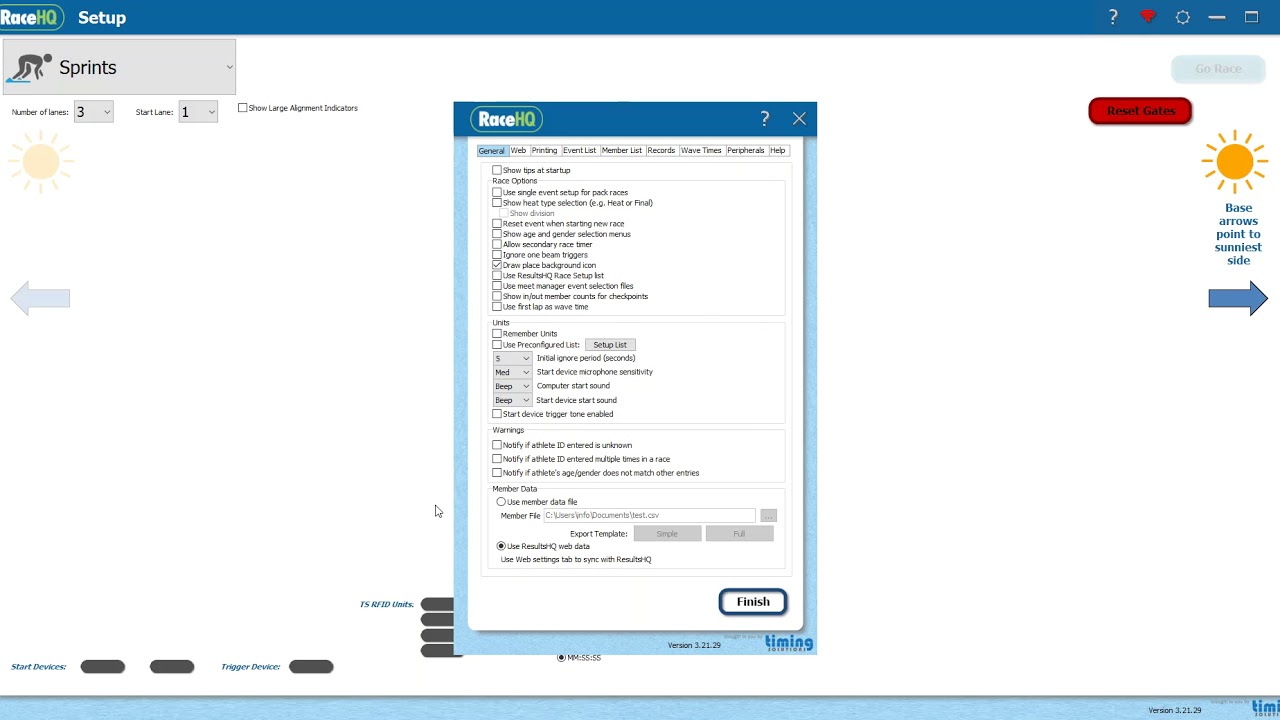This screenshot has height=720, width=1280.
Task: Switch to the Event List tab
Action: [579, 150]
